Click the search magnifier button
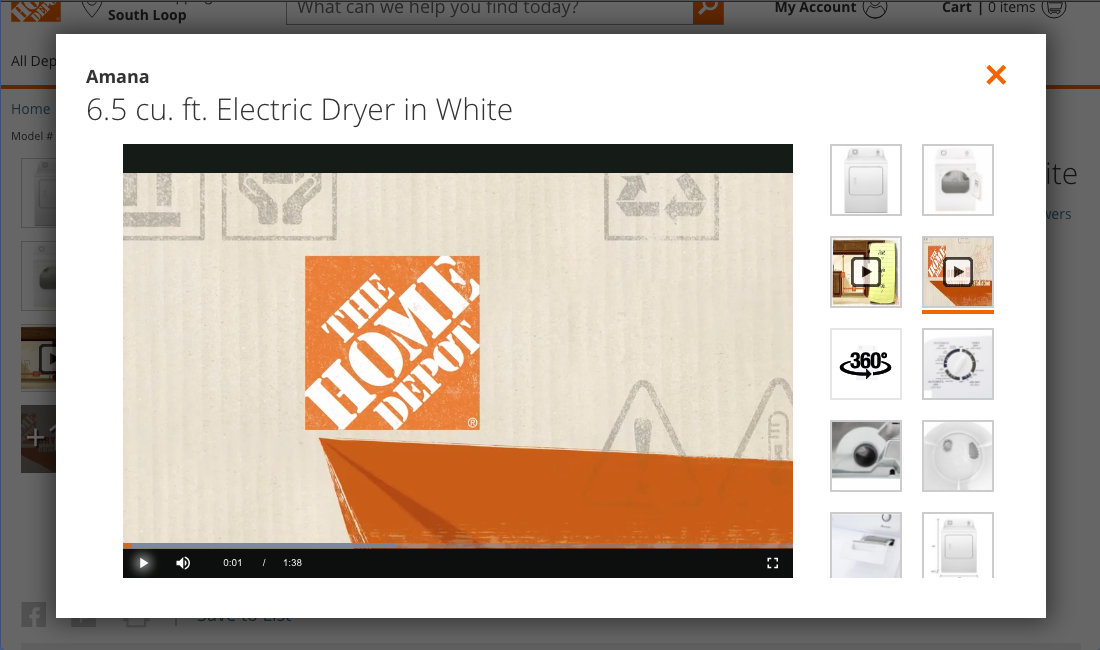 coord(708,9)
